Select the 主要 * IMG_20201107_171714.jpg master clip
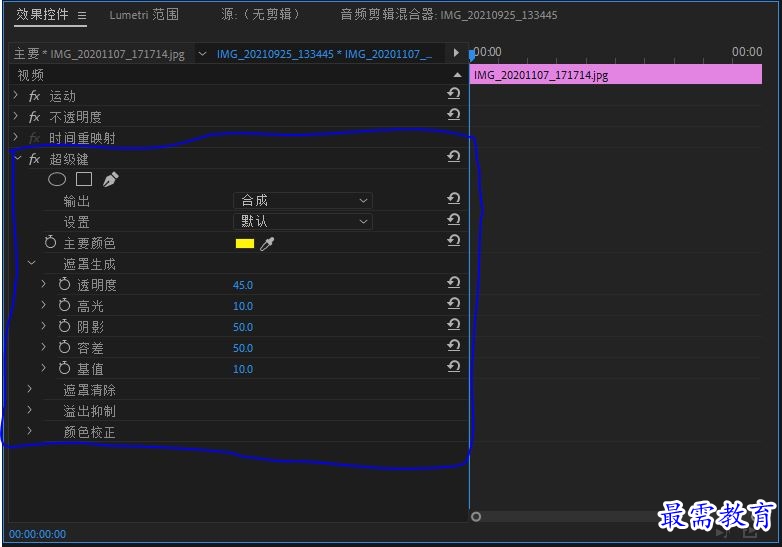Screen dimensions: 782x547 pos(99,54)
